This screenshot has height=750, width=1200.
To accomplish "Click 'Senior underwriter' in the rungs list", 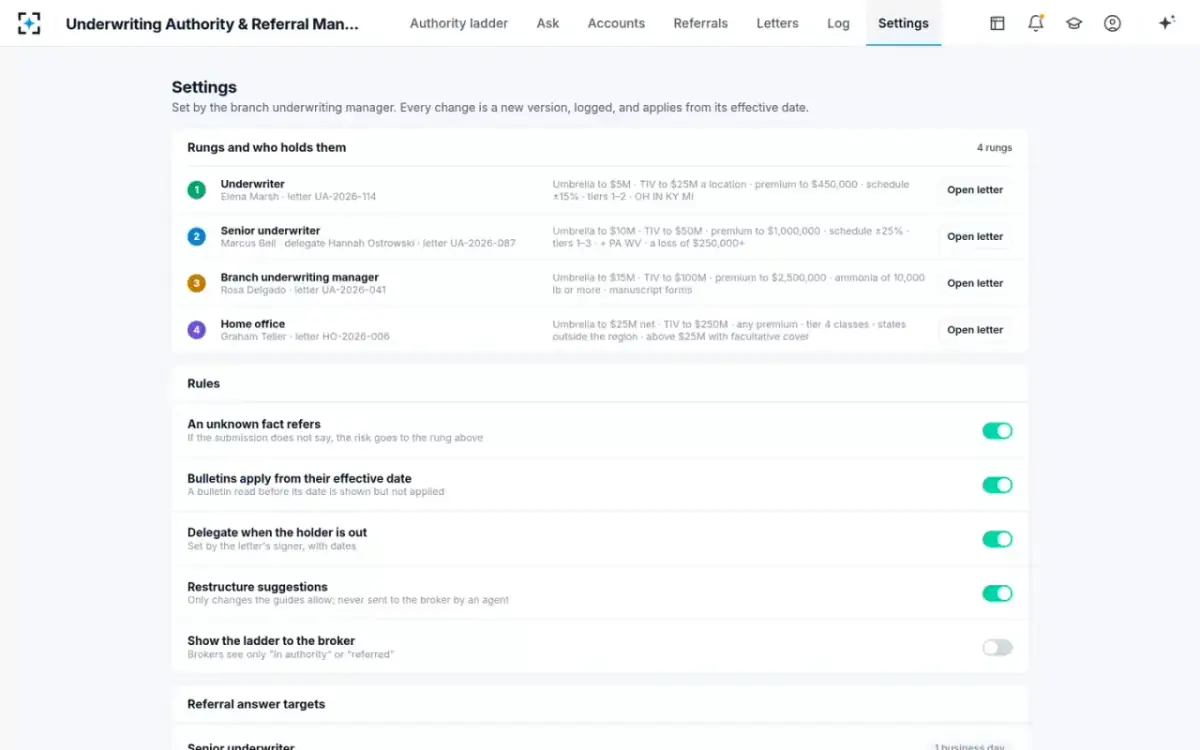I will tap(271, 231).
